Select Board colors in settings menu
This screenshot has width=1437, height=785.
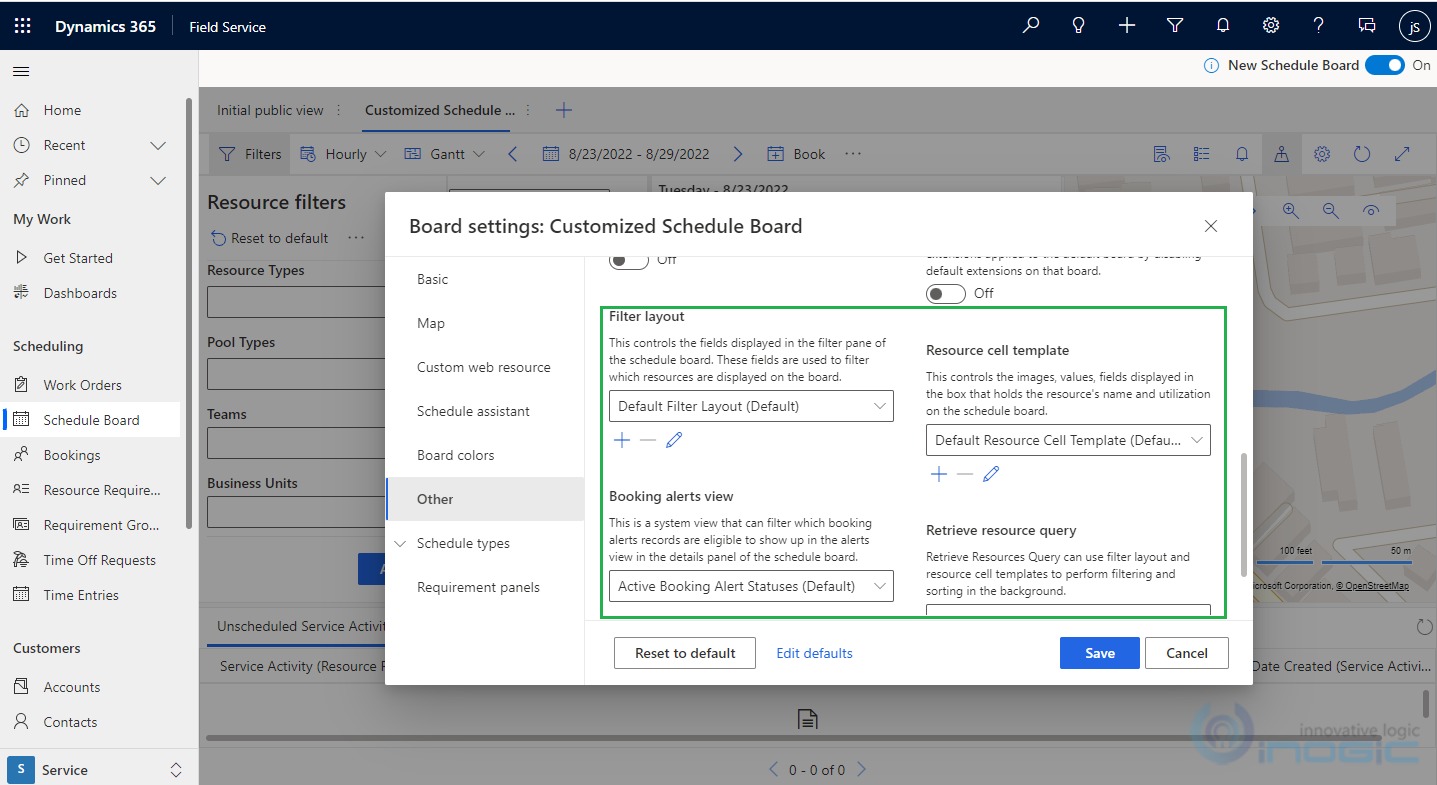(455, 455)
